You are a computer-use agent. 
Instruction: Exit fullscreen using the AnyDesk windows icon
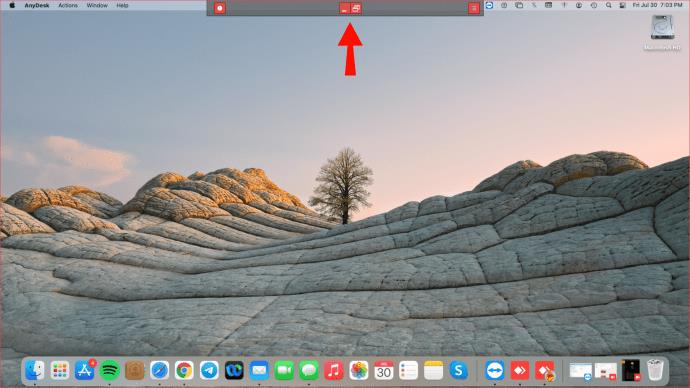[356, 8]
